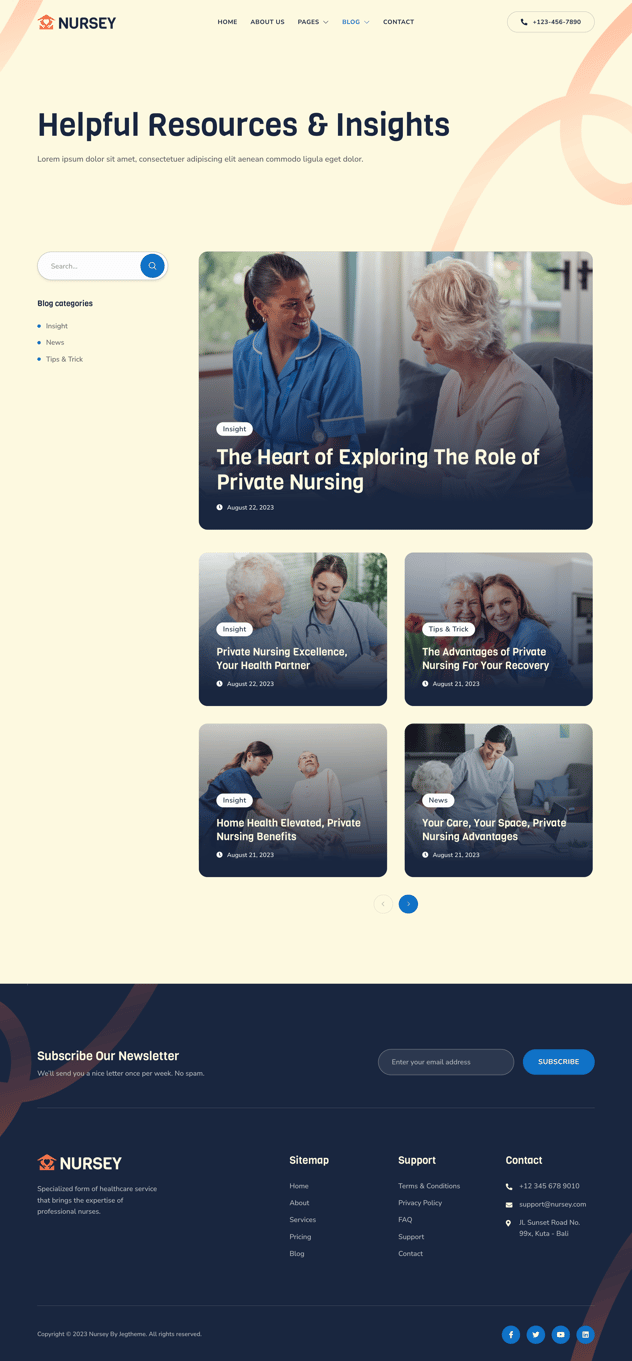
Task: Open the Twitter social icon in footer
Action: click(536, 1334)
